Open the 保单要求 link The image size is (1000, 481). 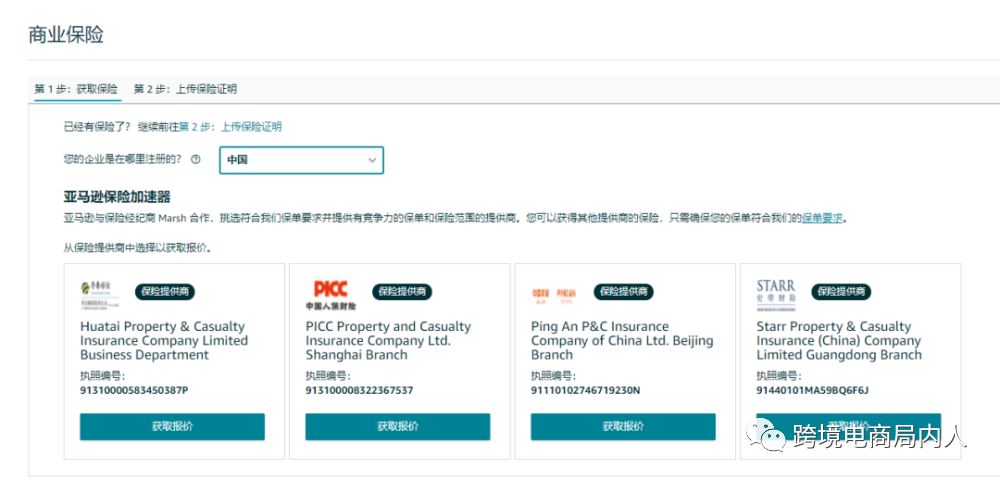pyautogui.click(x=822, y=218)
